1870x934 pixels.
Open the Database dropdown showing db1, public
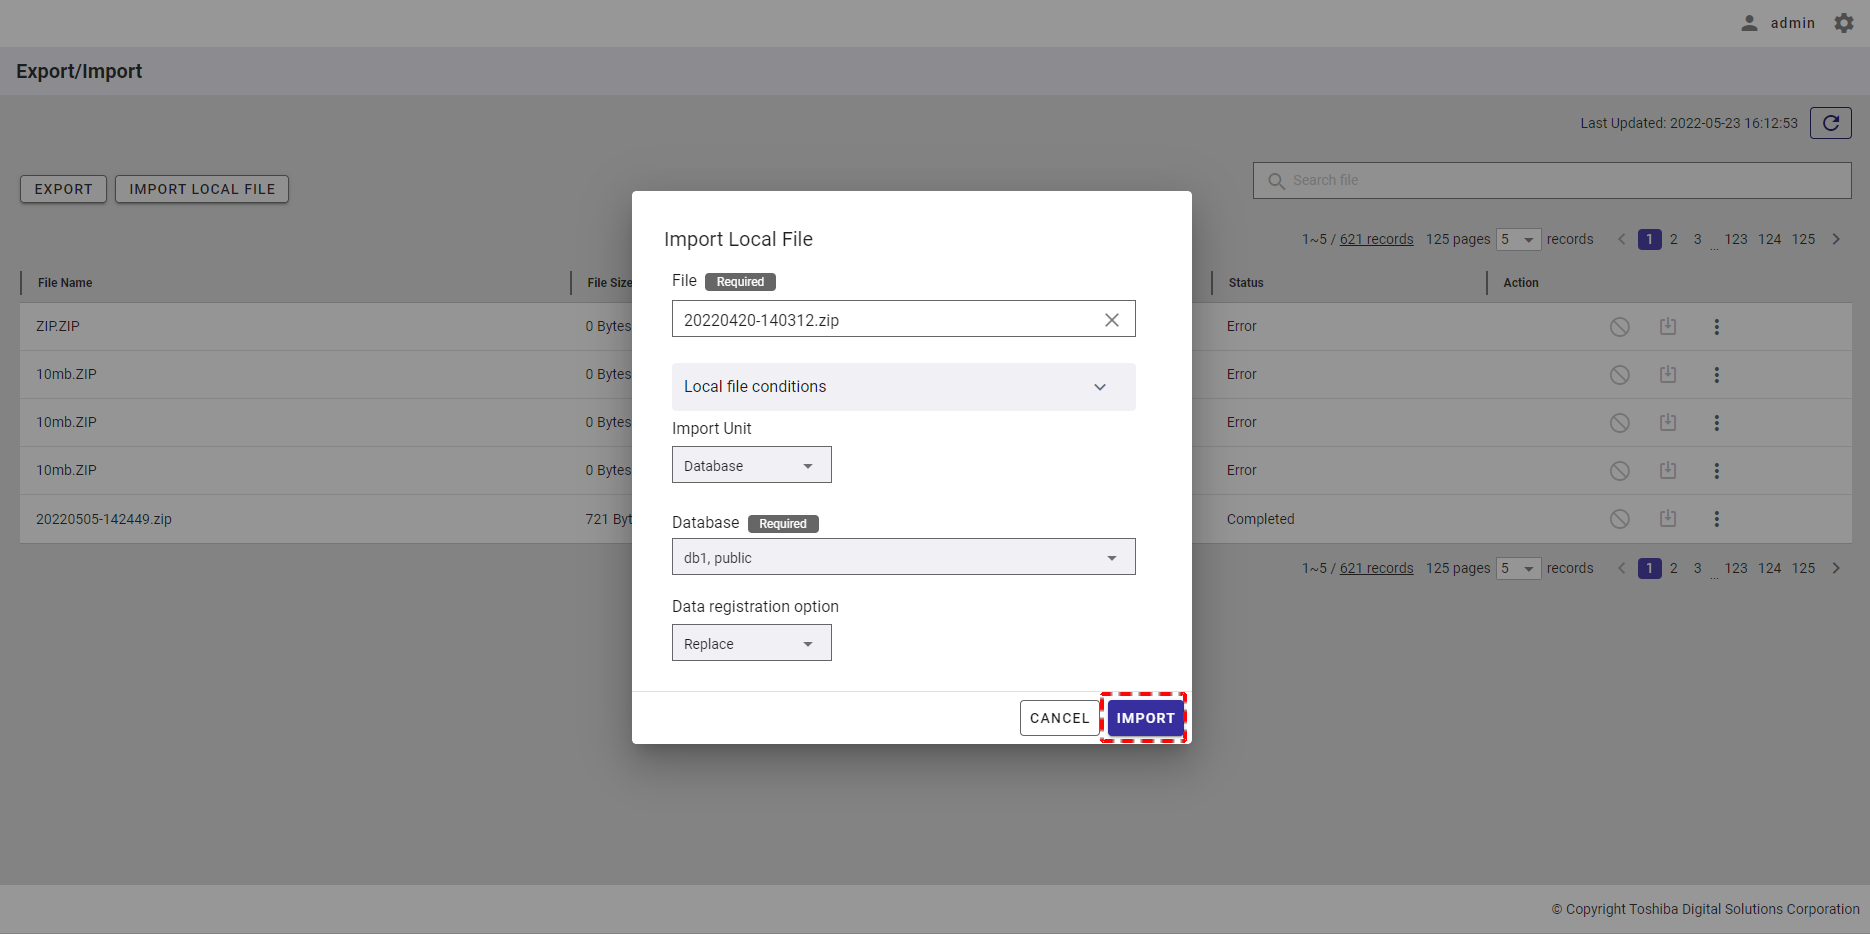tap(903, 557)
